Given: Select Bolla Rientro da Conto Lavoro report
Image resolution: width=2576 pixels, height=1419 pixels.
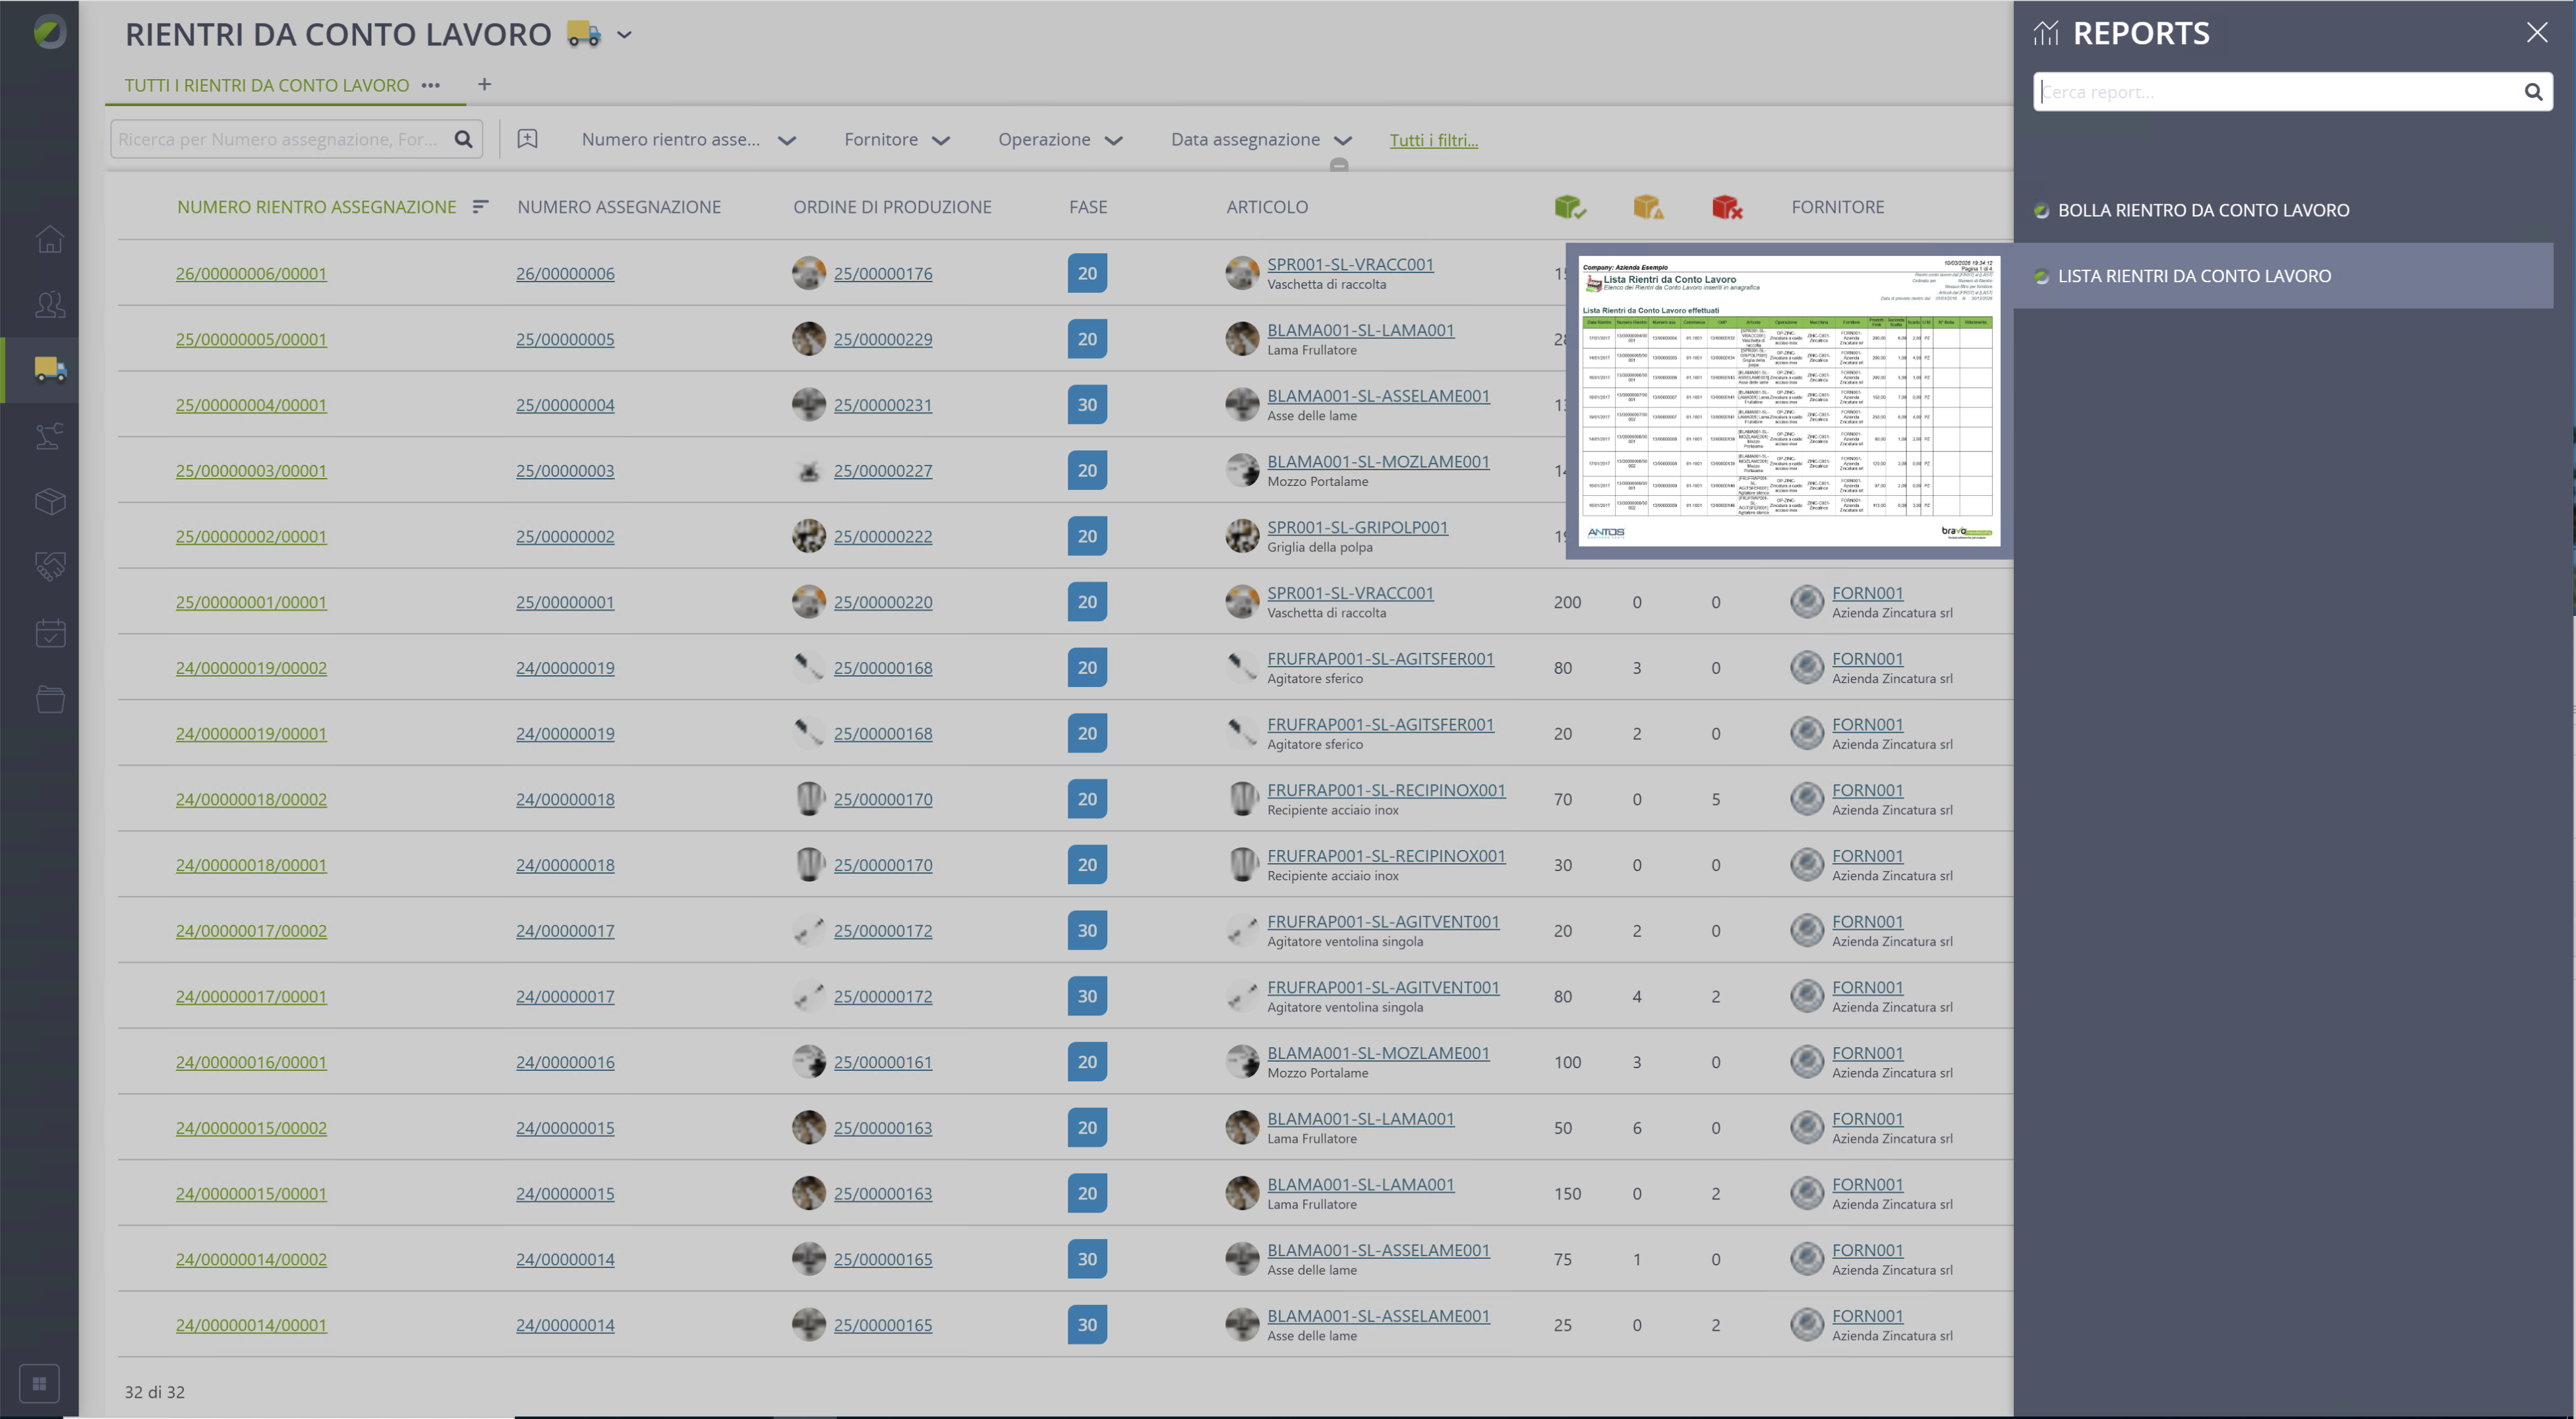Looking at the screenshot, I should coord(2202,210).
